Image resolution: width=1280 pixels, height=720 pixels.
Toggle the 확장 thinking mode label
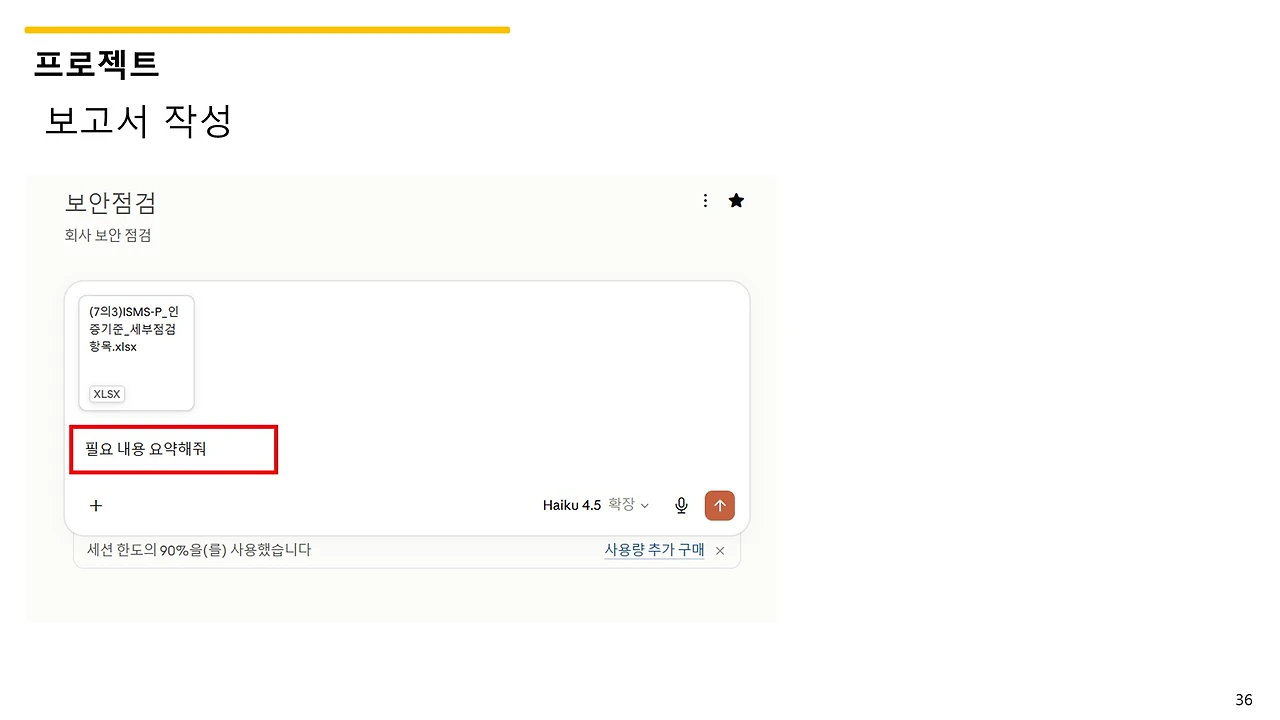621,505
